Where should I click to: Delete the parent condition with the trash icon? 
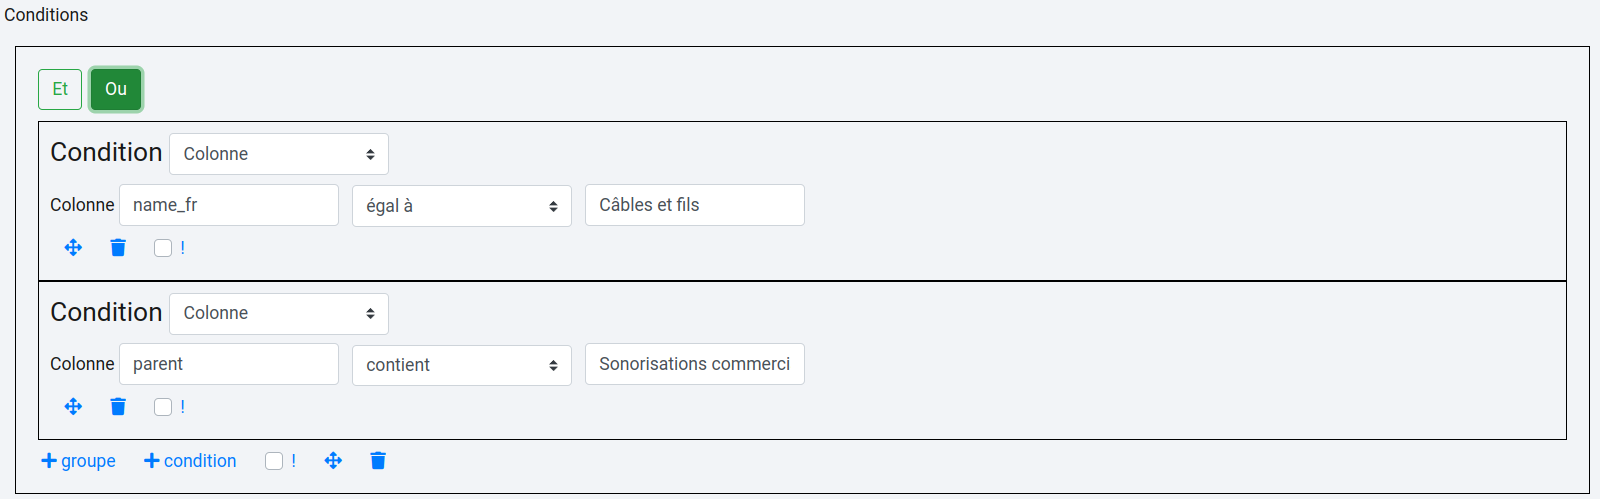point(118,406)
